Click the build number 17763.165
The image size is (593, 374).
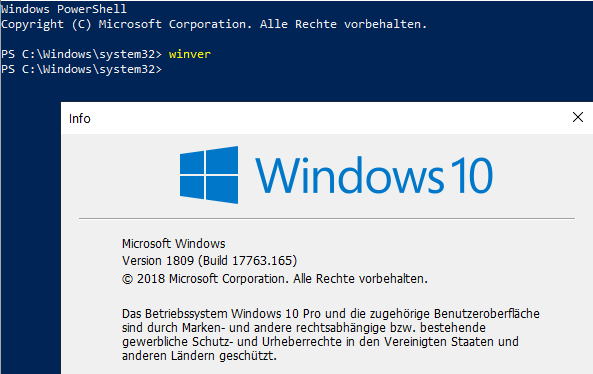tap(262, 261)
